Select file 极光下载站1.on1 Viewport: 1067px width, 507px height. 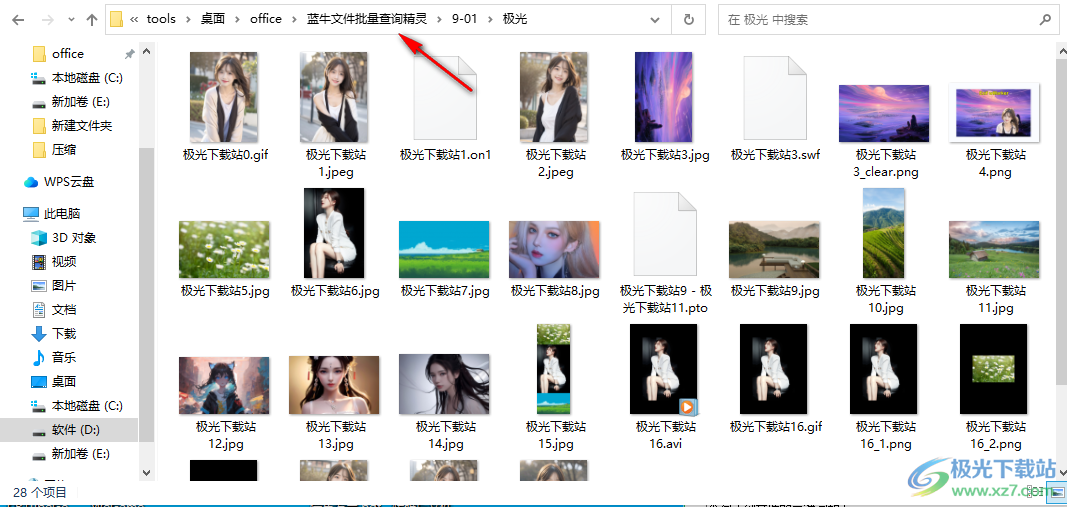pos(446,108)
